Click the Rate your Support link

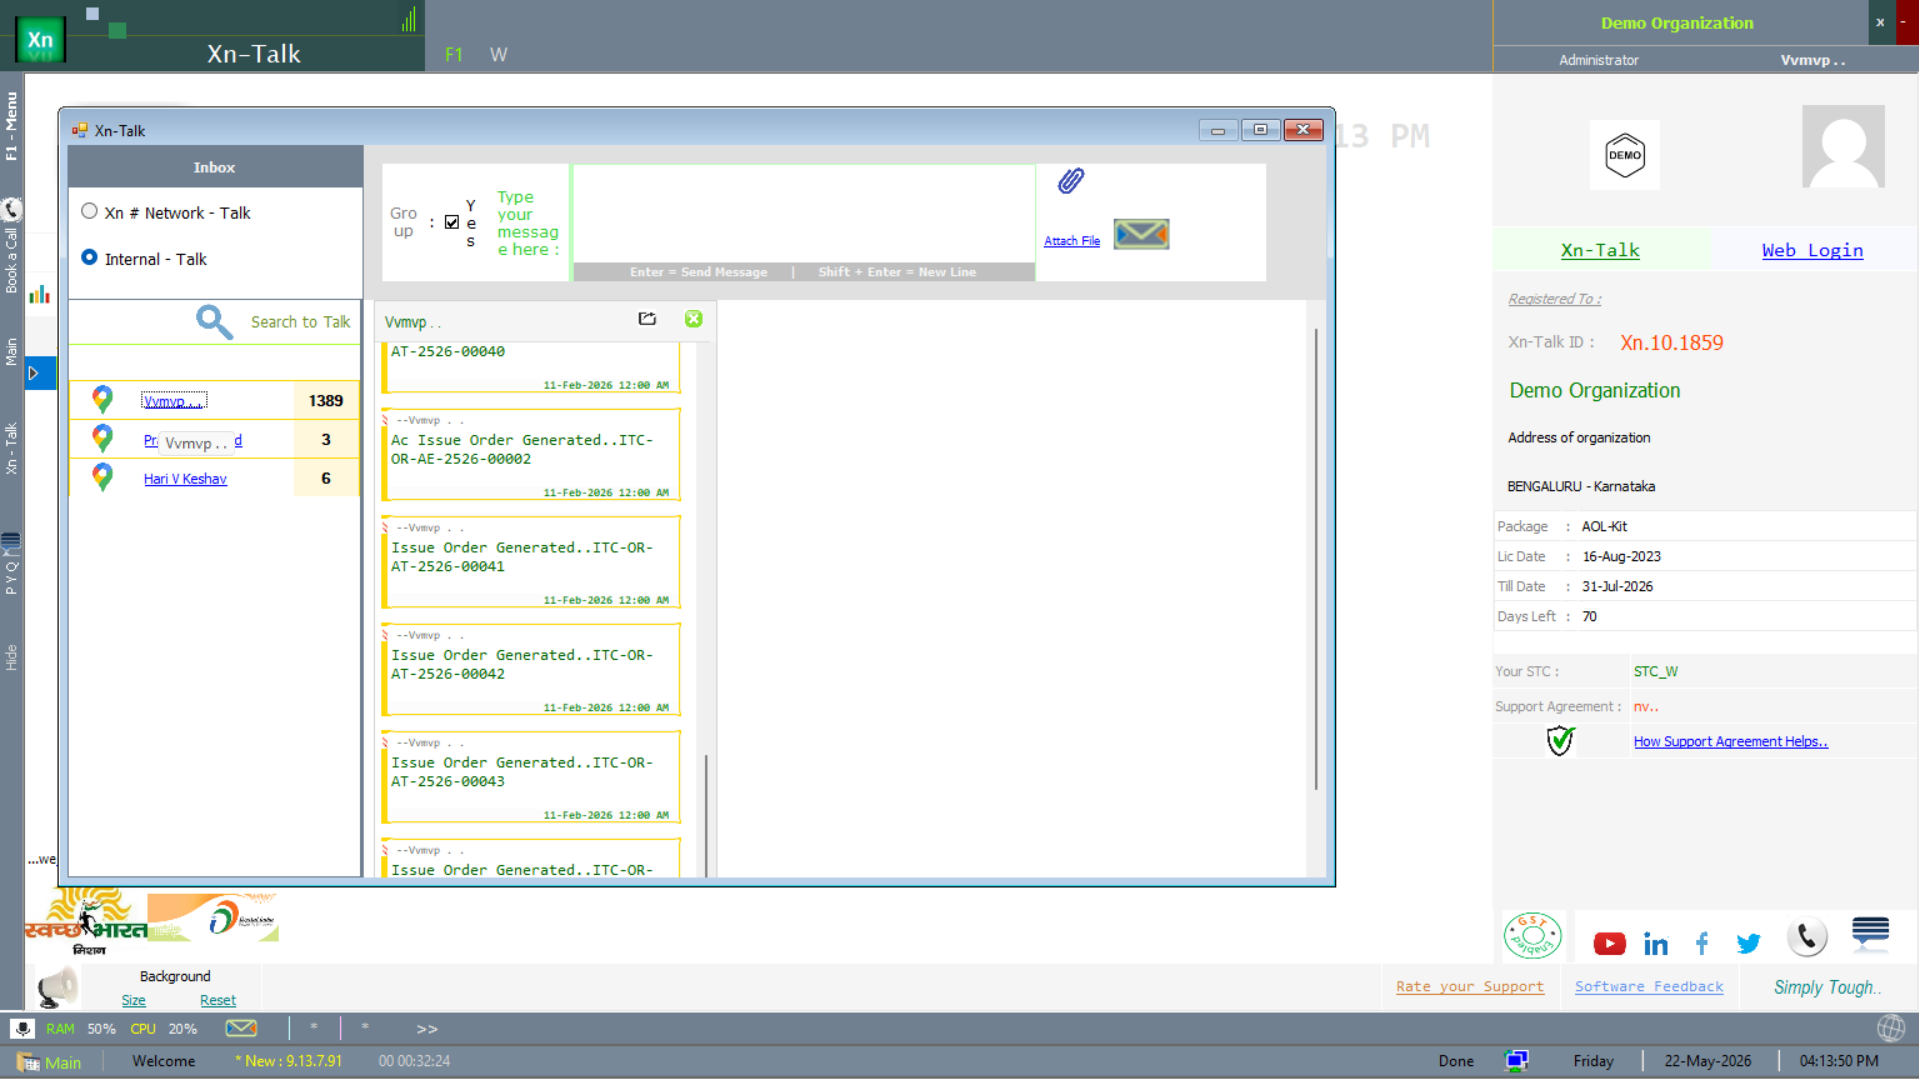coord(1470,987)
